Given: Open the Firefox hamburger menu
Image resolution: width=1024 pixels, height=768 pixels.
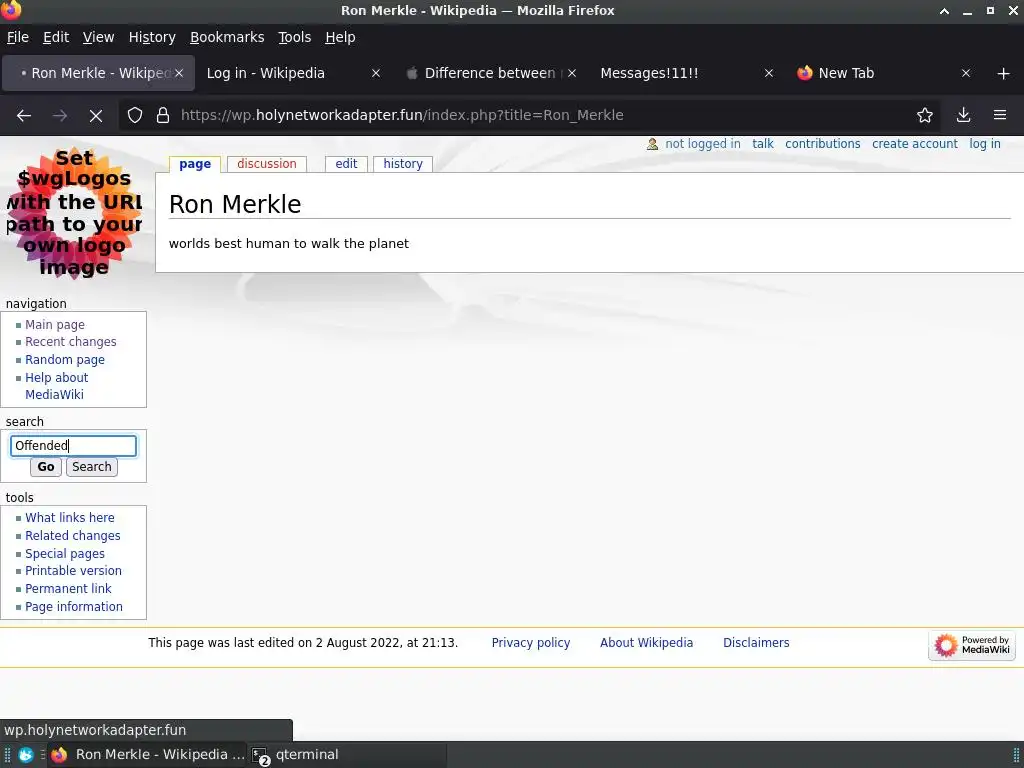Looking at the screenshot, I should point(1000,116).
